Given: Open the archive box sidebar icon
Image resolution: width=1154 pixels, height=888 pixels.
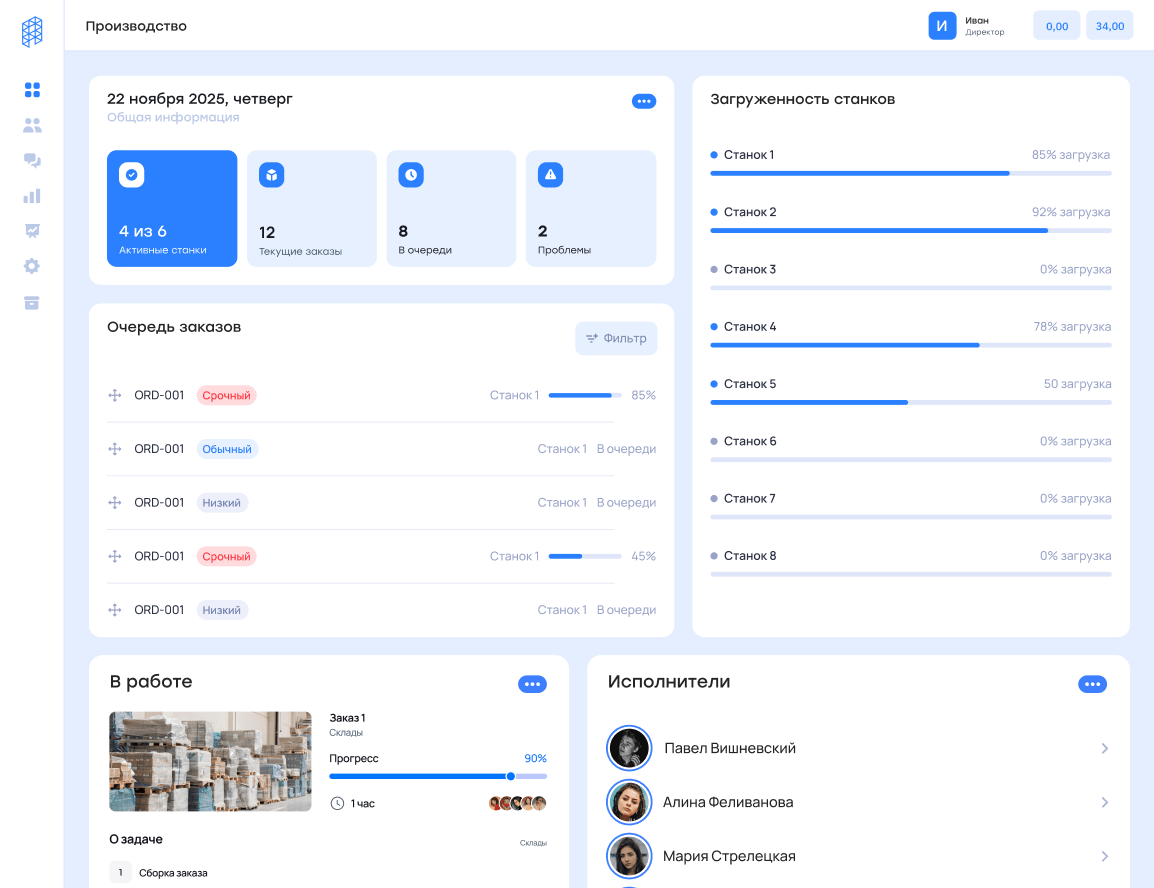Looking at the screenshot, I should 32,302.
